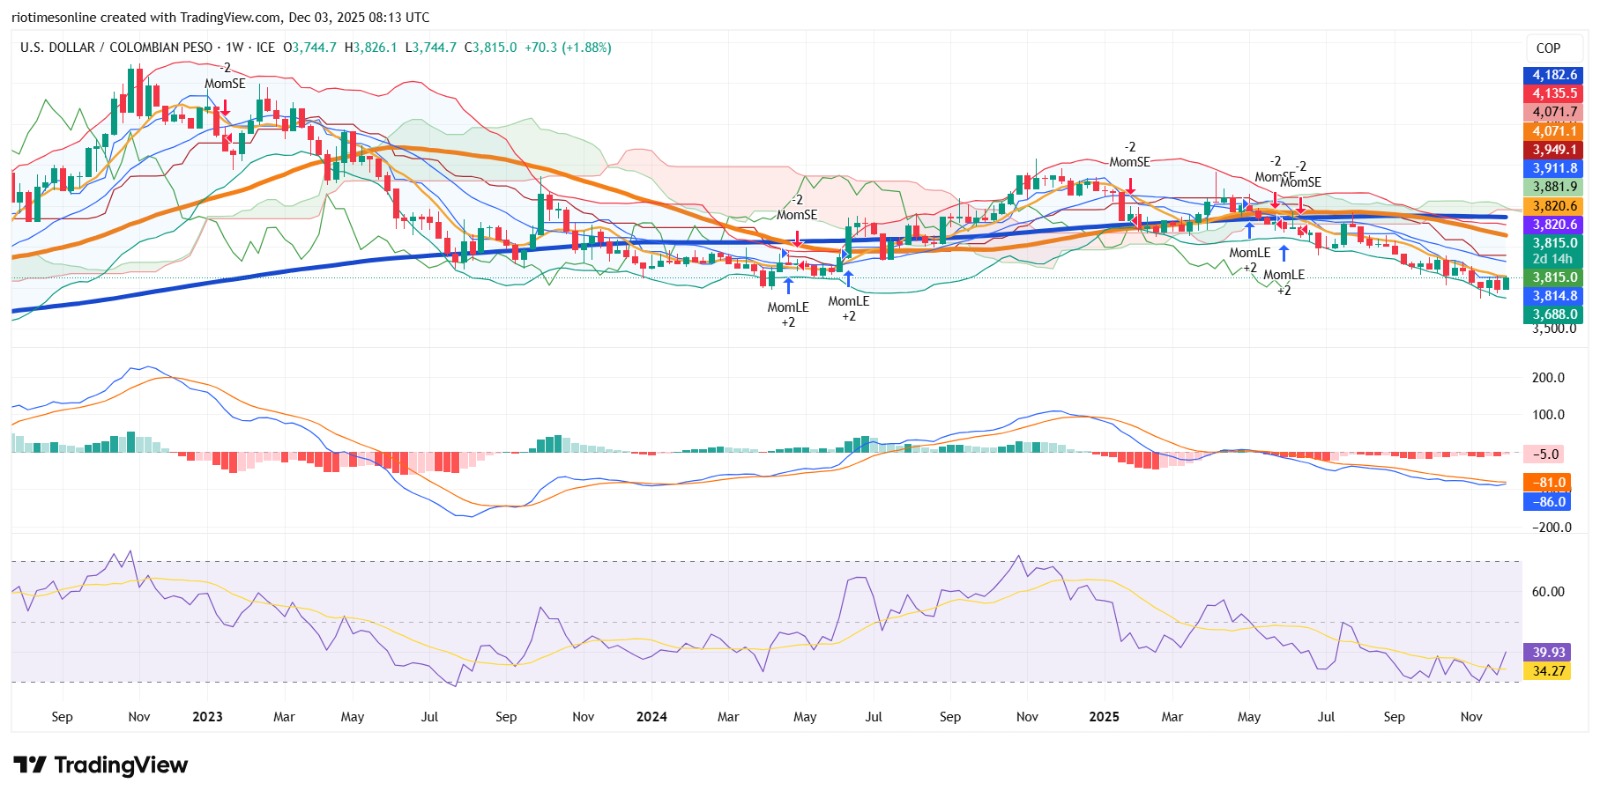Select the blue 3,911.8 price label

point(1553,168)
